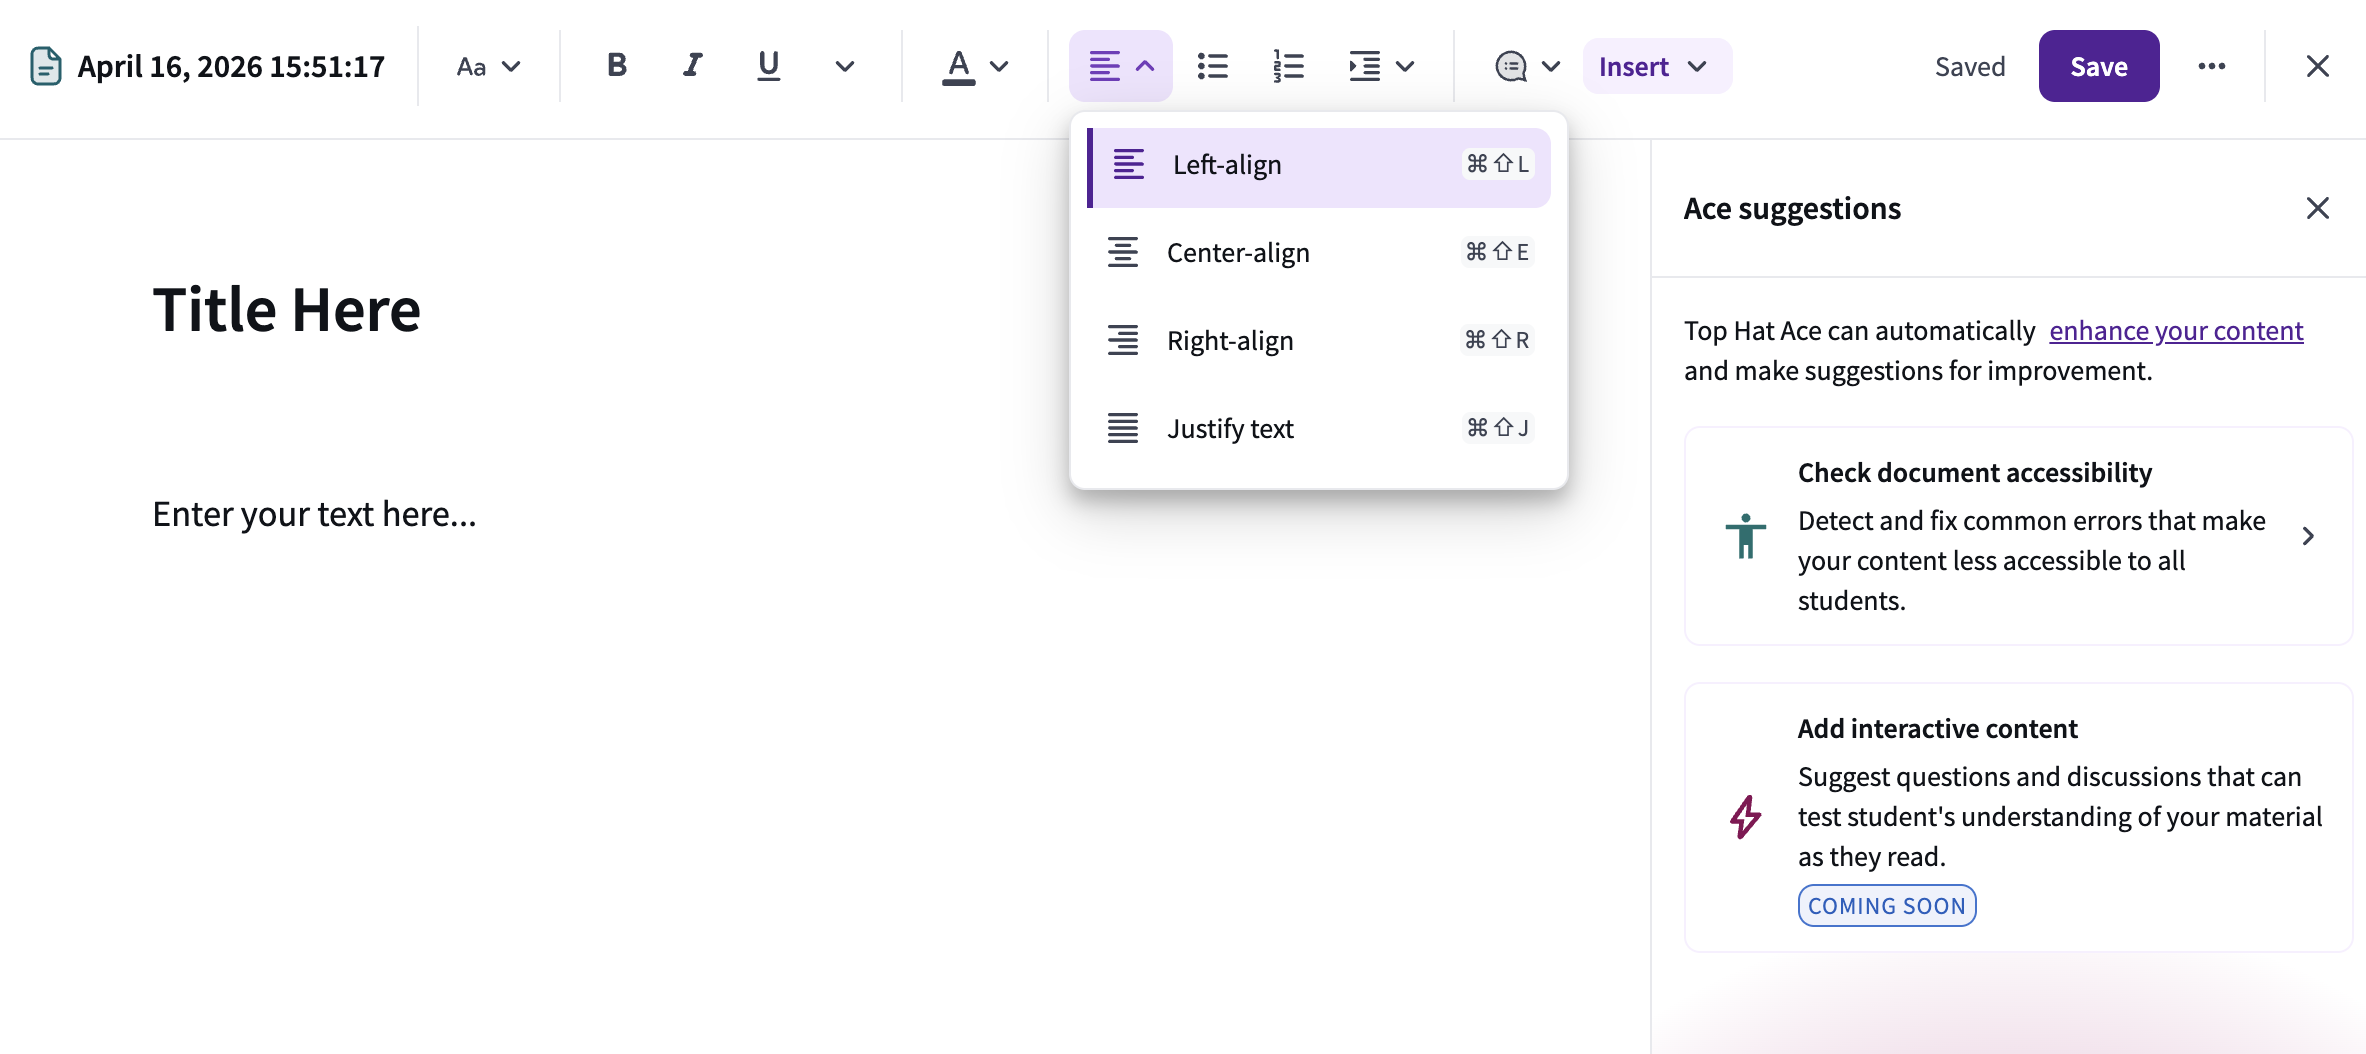
Task: Open the text color dropdown arrow
Action: [x=999, y=67]
